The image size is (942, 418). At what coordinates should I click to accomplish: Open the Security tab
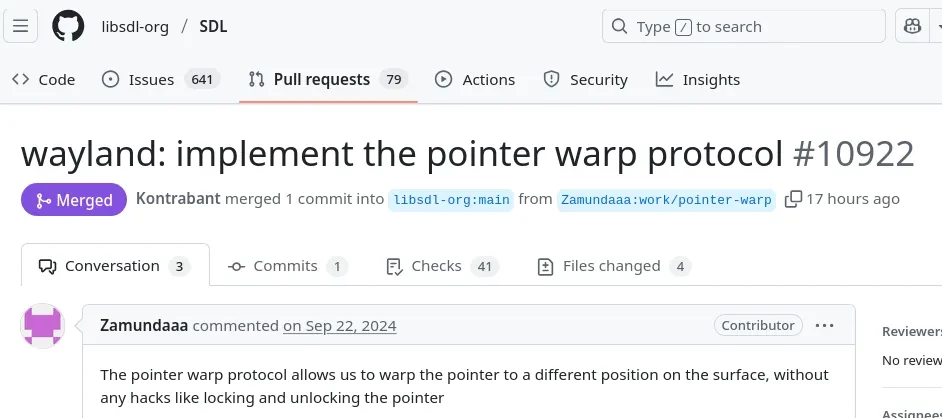coord(585,80)
